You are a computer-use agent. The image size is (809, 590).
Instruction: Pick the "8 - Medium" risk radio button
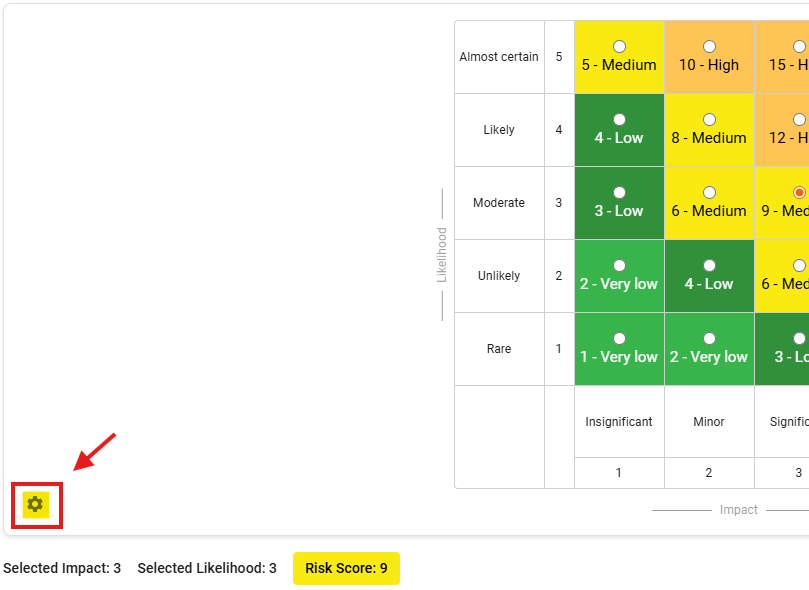[709, 120]
